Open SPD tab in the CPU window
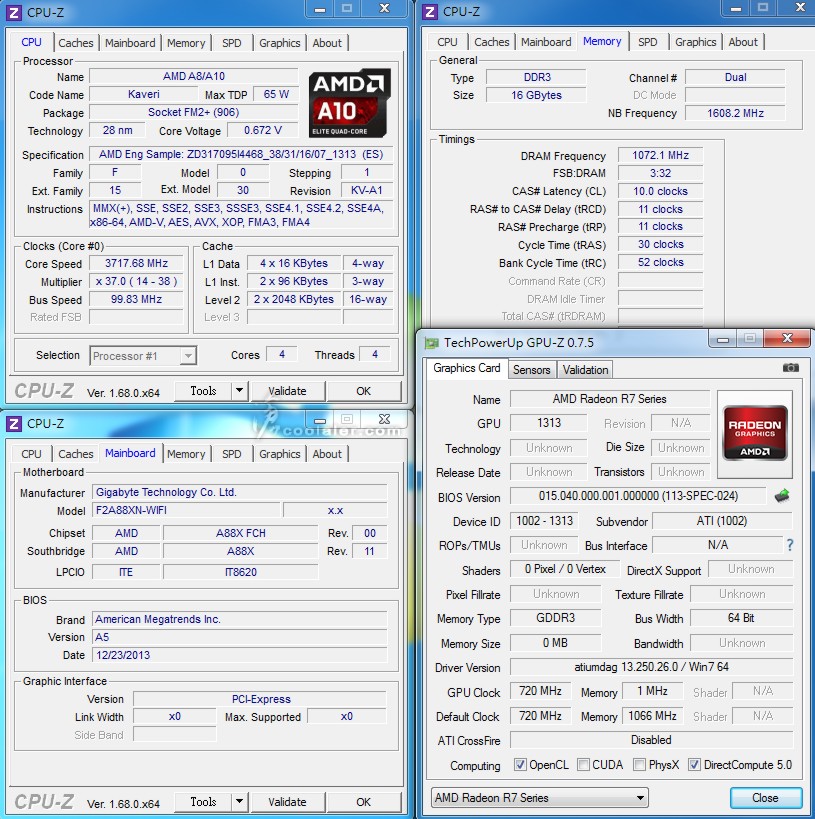This screenshot has width=815, height=819. coord(231,43)
